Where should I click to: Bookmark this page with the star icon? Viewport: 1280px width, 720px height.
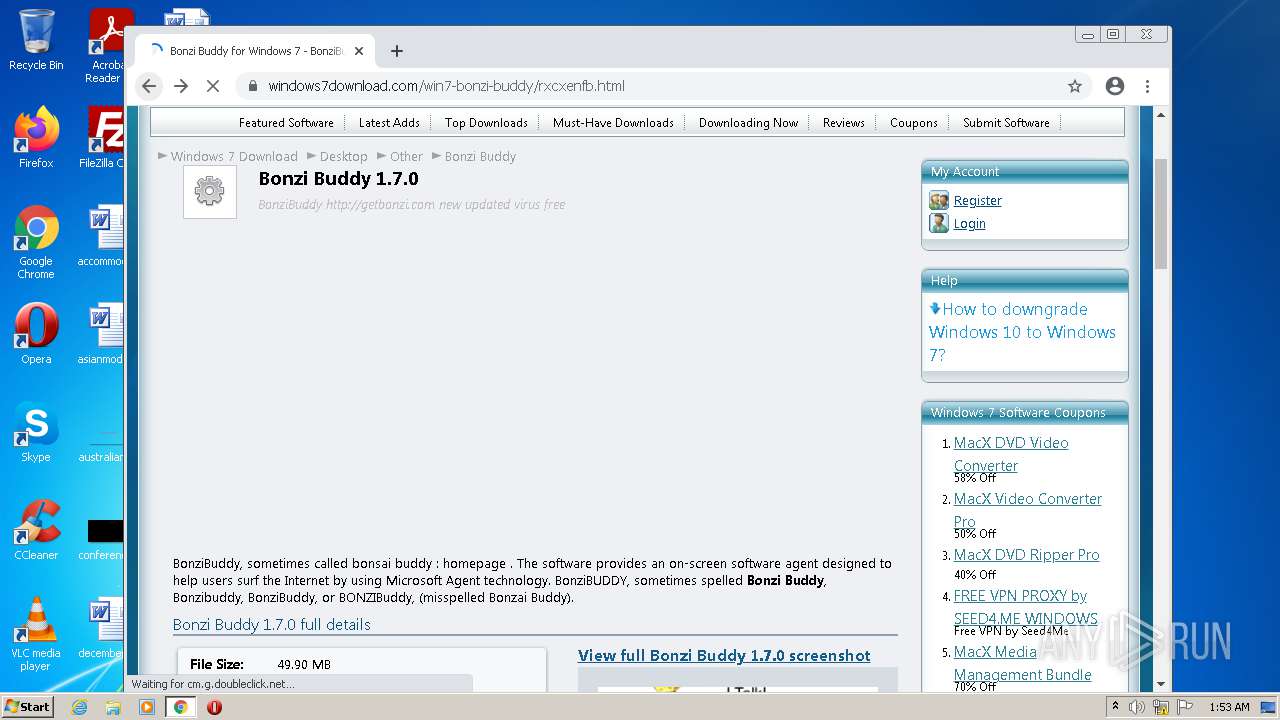coord(1075,86)
